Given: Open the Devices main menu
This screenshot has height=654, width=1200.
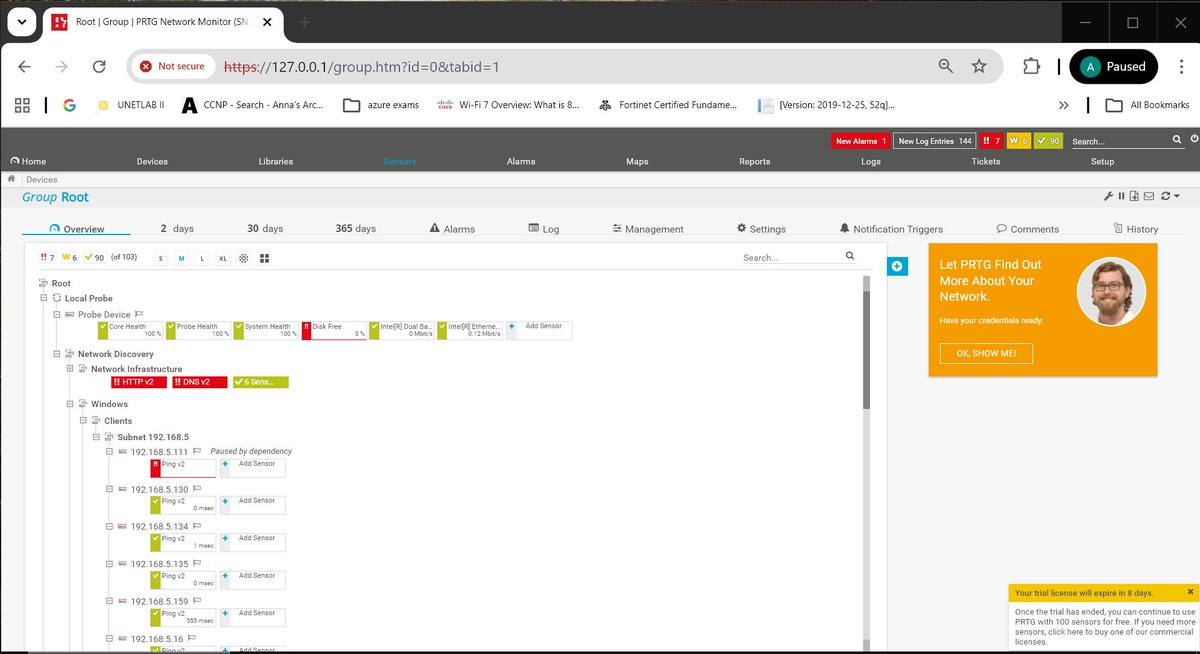Looking at the screenshot, I should [x=152, y=161].
